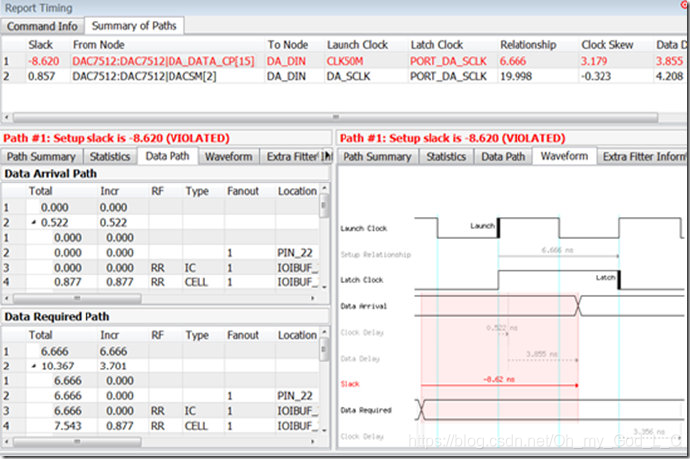The image size is (690, 459).
Task: Collapse the 0.522 row in Data Arrival Path
Action: tap(34, 223)
